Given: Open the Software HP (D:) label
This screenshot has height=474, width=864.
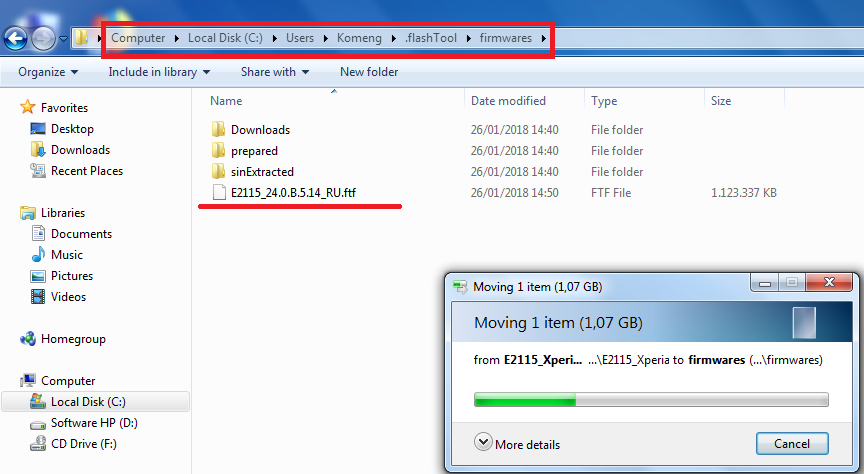Looking at the screenshot, I should pos(94,423).
